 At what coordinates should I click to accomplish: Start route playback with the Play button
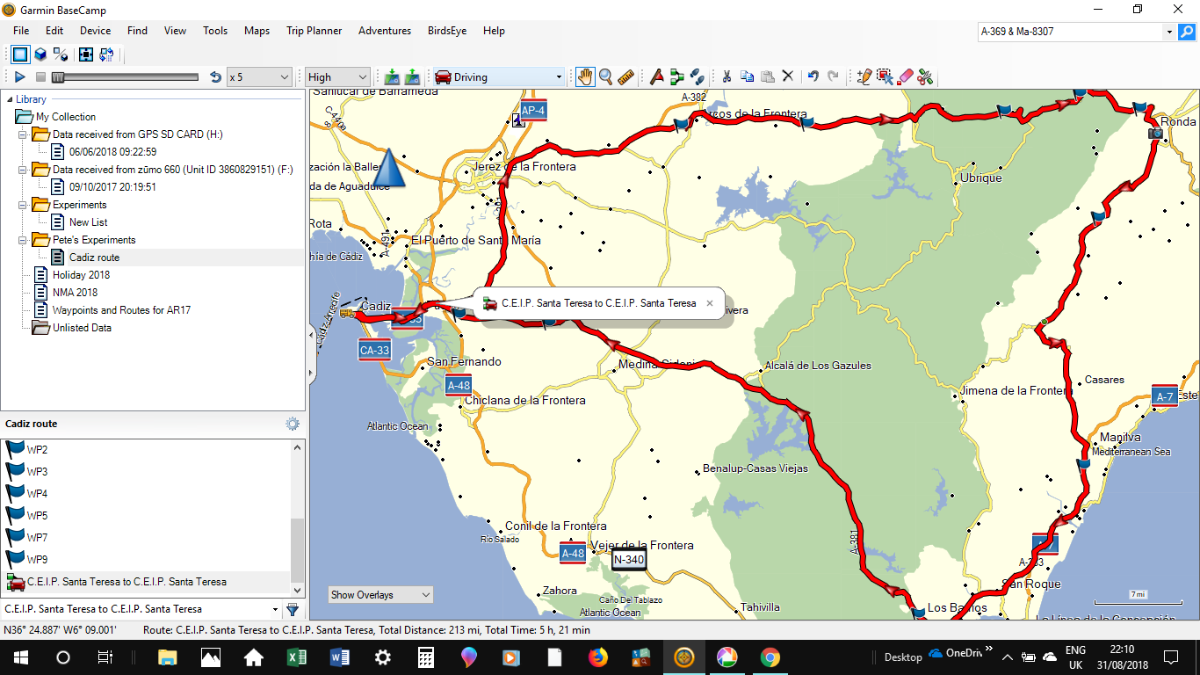point(20,77)
